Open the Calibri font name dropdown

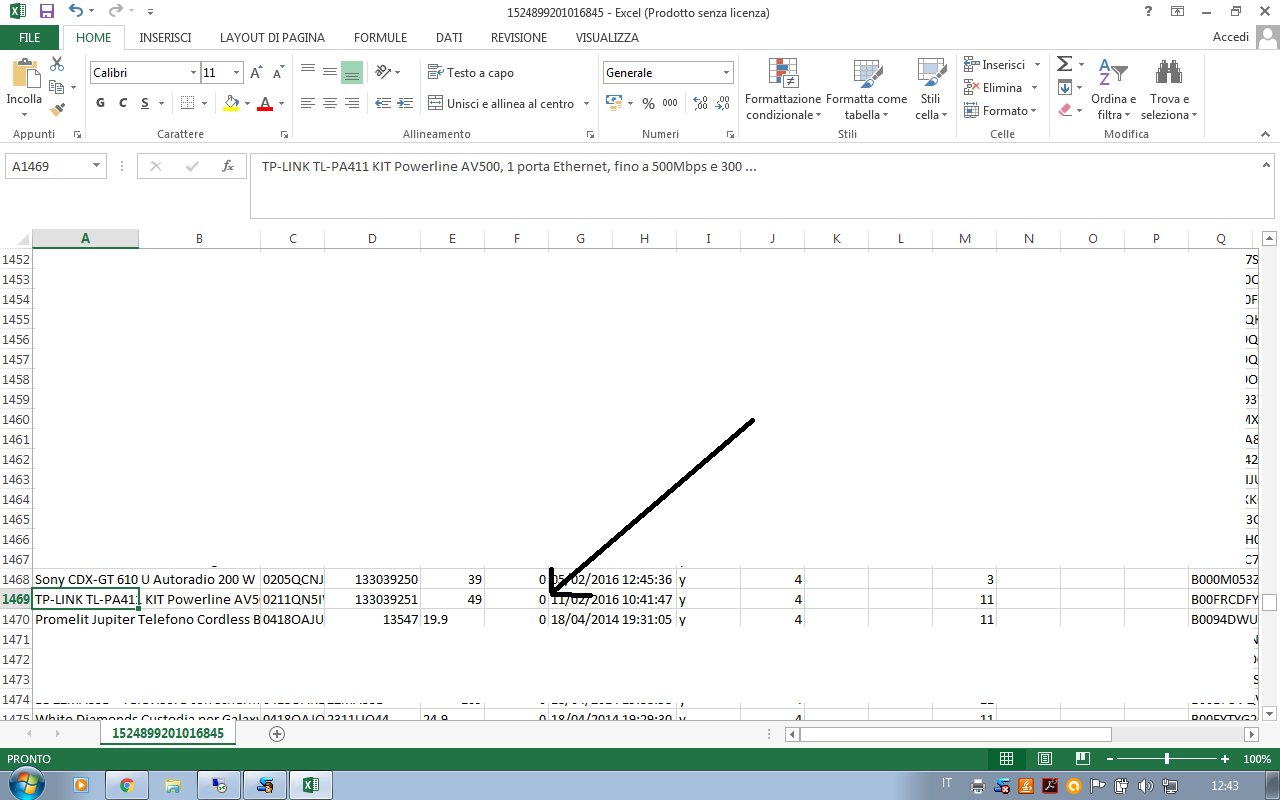point(193,73)
